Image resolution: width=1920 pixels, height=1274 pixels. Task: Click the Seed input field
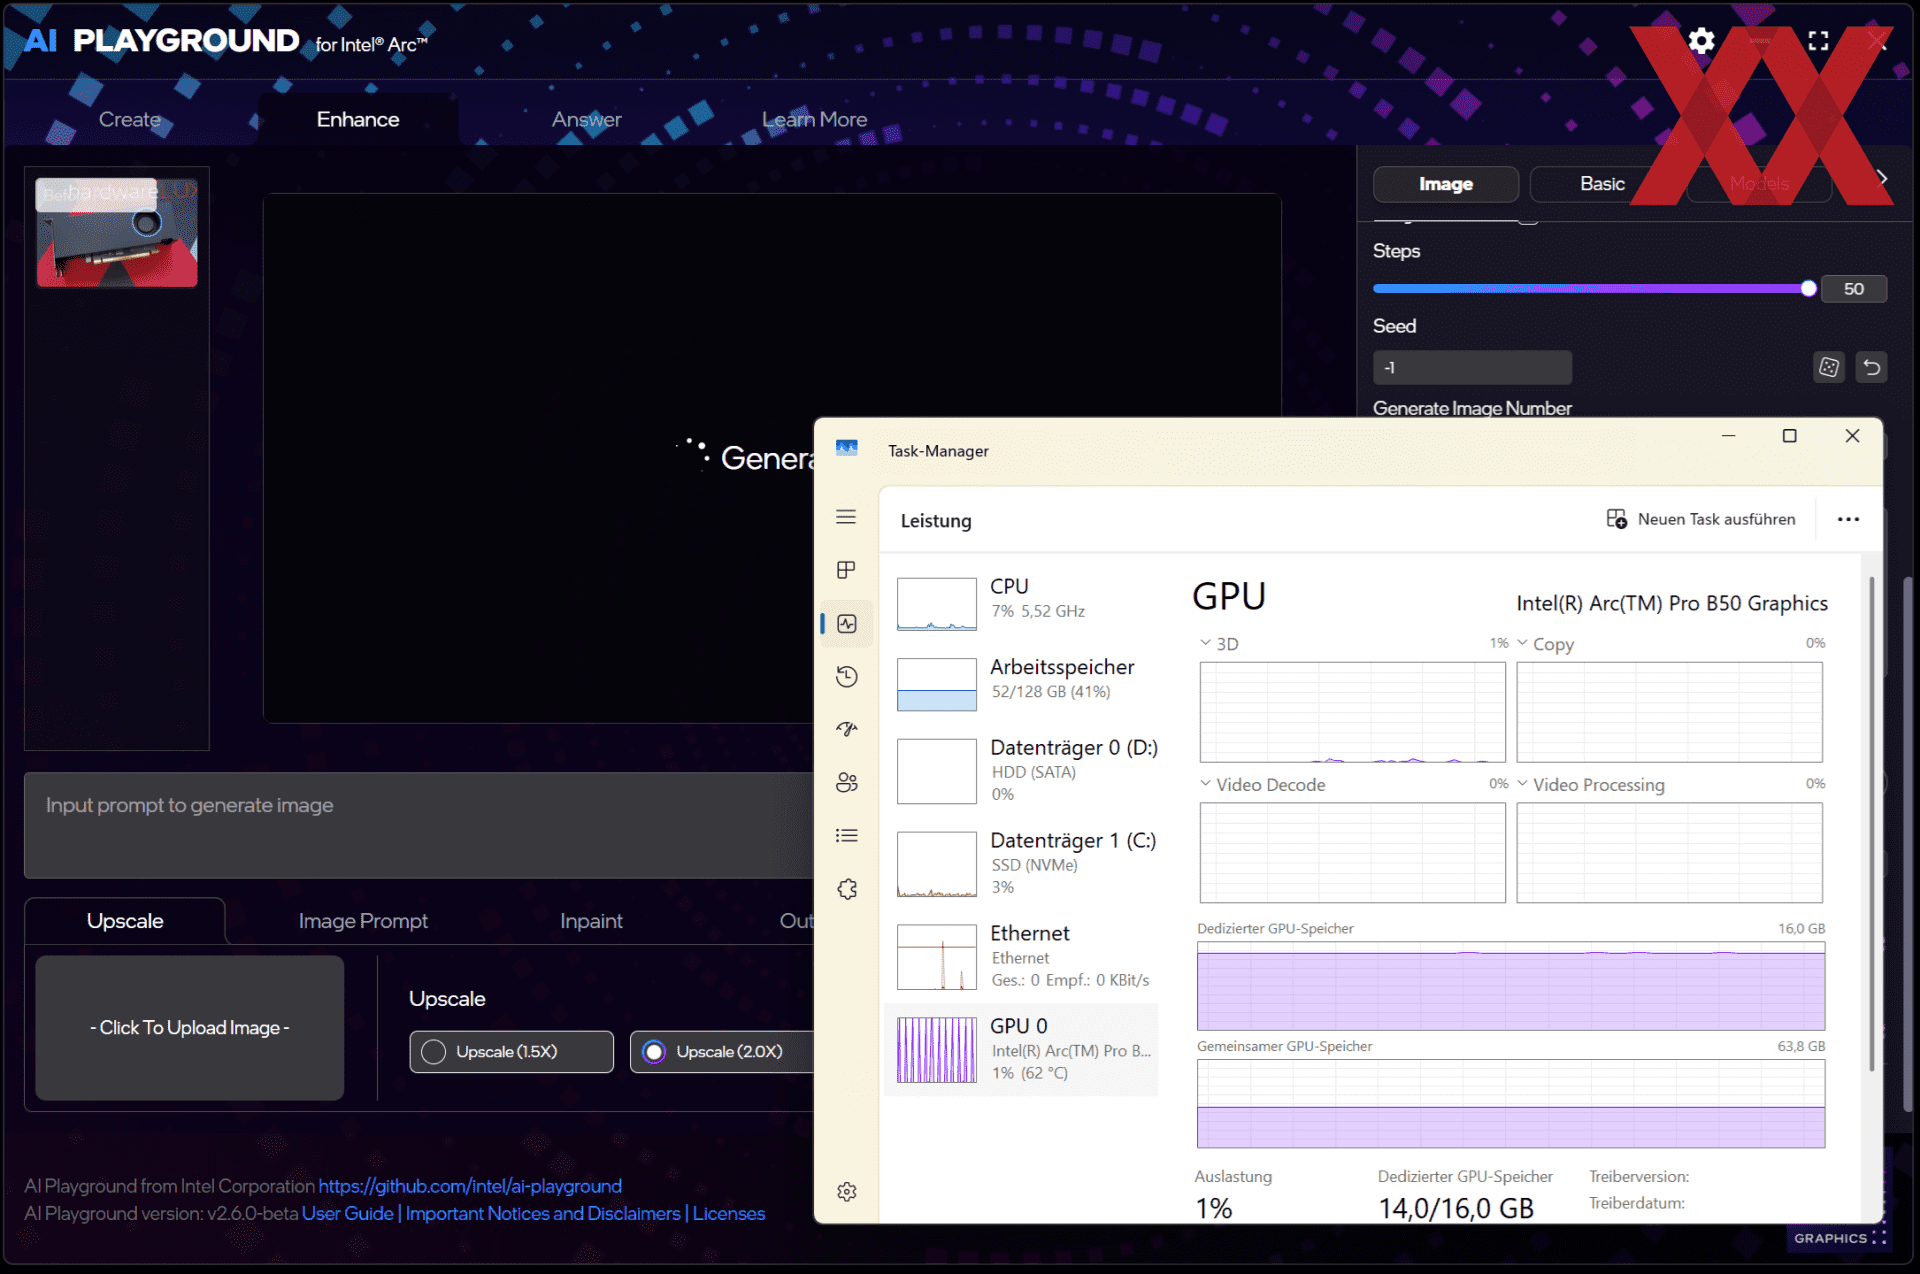click(x=1472, y=368)
